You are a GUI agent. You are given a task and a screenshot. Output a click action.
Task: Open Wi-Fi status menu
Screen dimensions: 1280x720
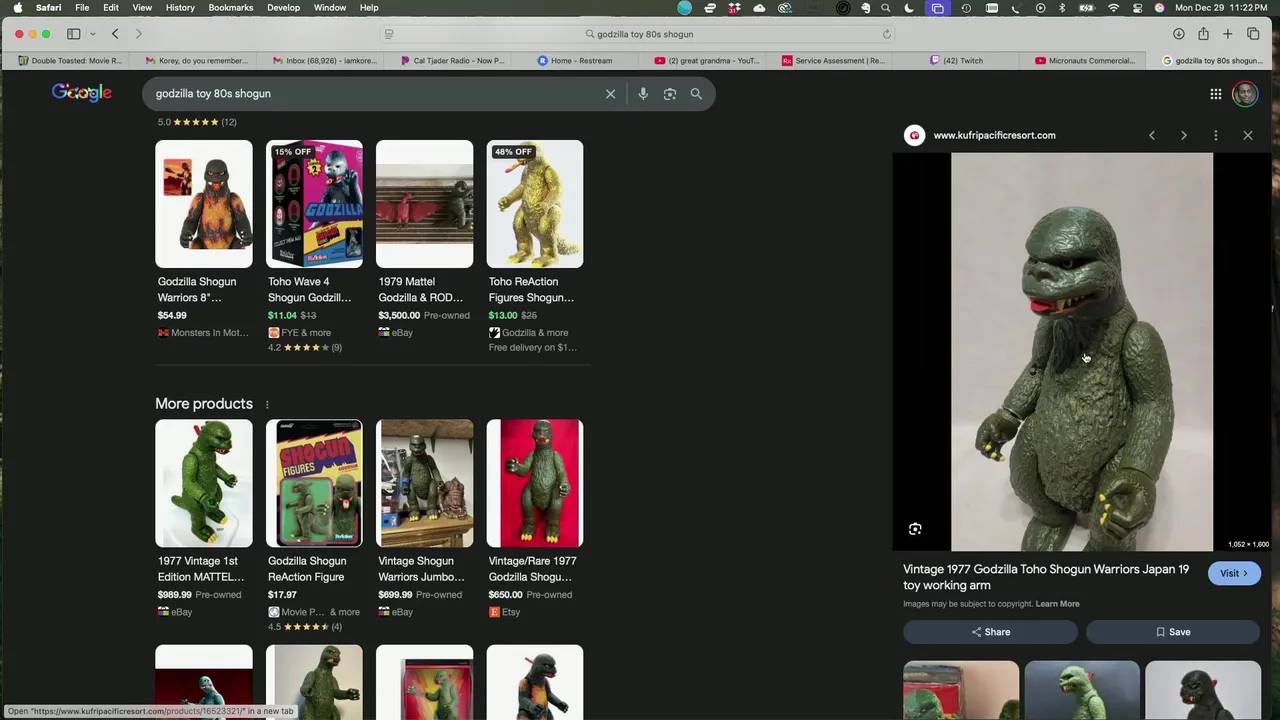click(x=1114, y=8)
